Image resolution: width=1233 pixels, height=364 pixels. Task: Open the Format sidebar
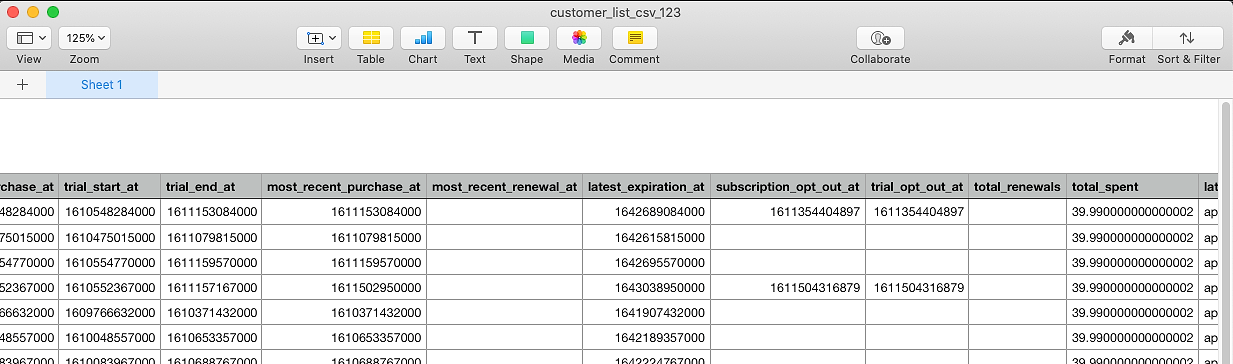pyautogui.click(x=1127, y=38)
